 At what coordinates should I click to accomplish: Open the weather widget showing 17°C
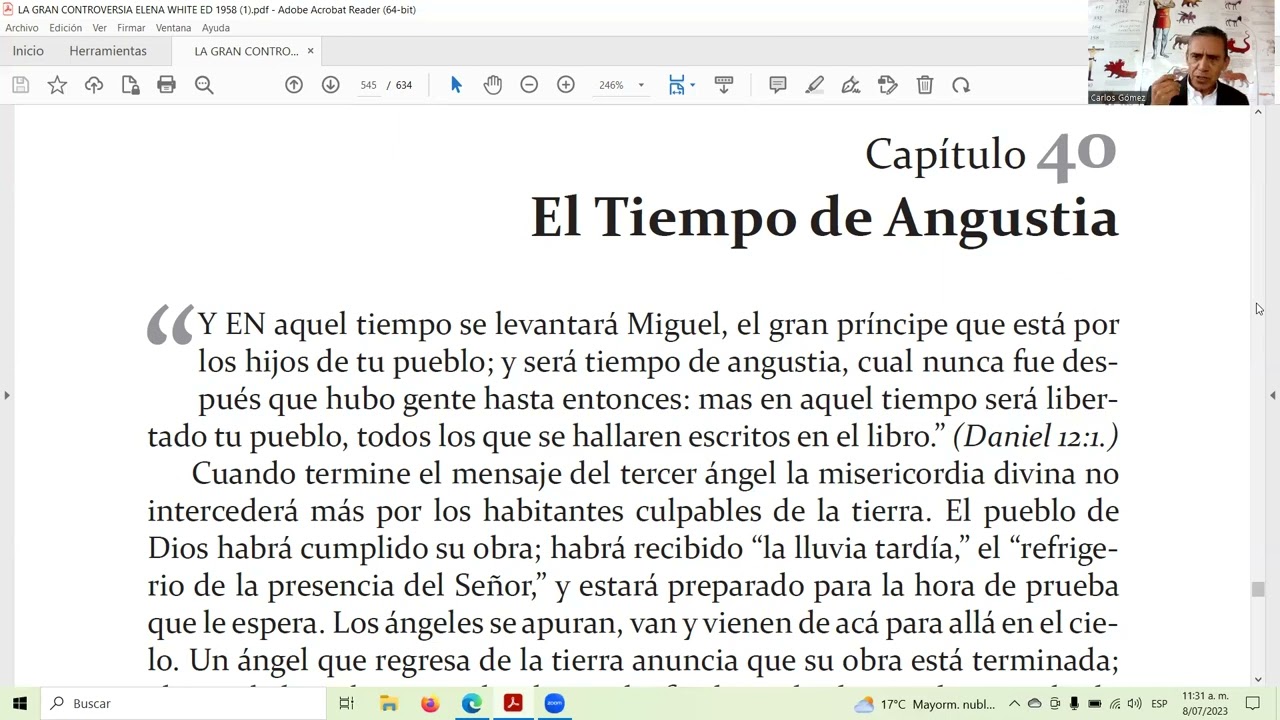click(924, 704)
